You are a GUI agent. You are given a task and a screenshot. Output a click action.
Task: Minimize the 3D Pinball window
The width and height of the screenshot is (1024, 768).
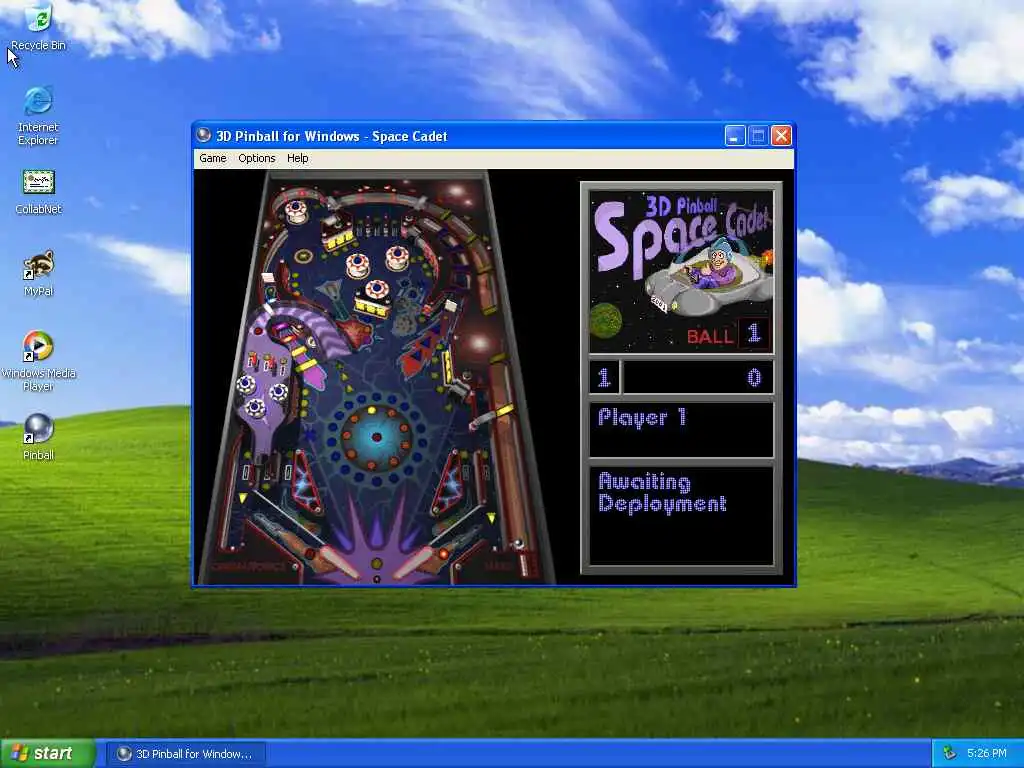[x=735, y=136]
